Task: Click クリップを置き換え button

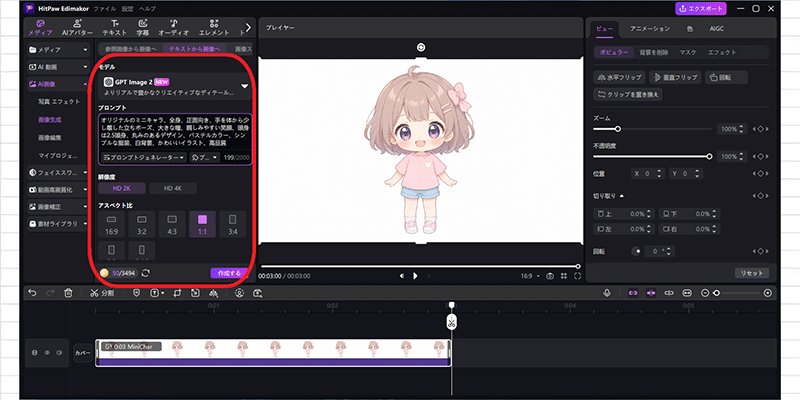Action: (628, 94)
